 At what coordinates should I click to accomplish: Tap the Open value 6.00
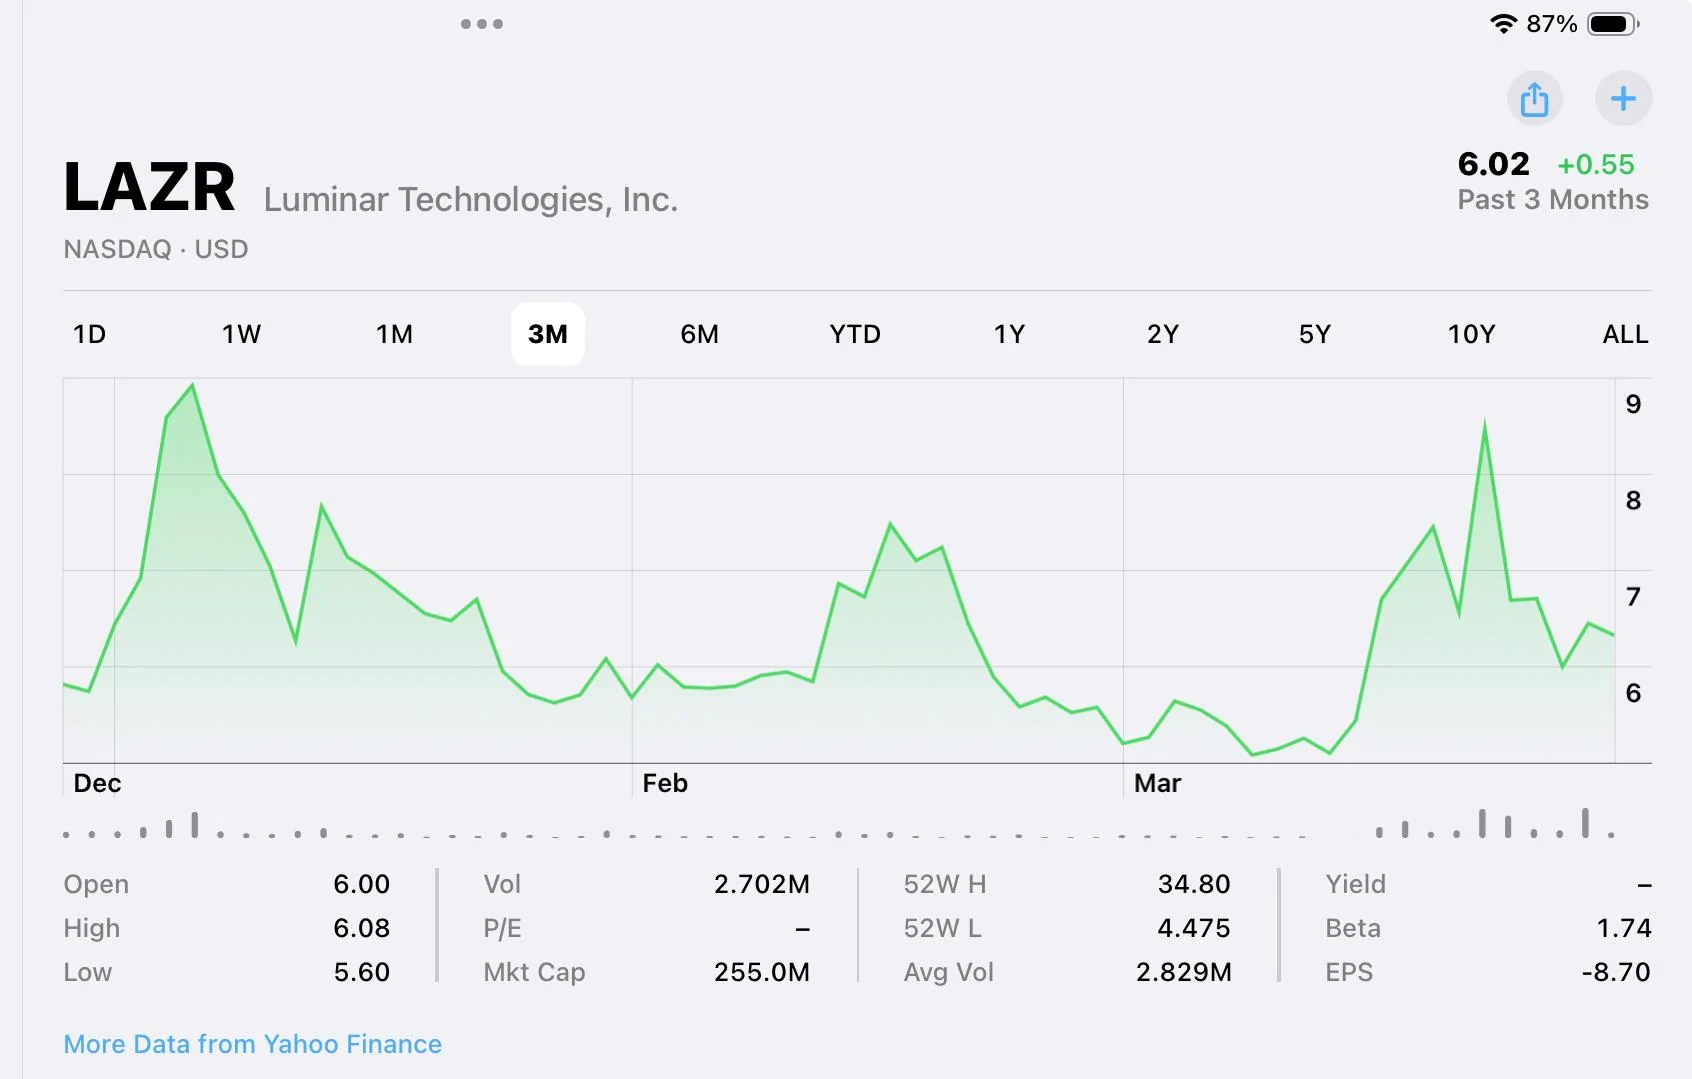click(x=362, y=884)
